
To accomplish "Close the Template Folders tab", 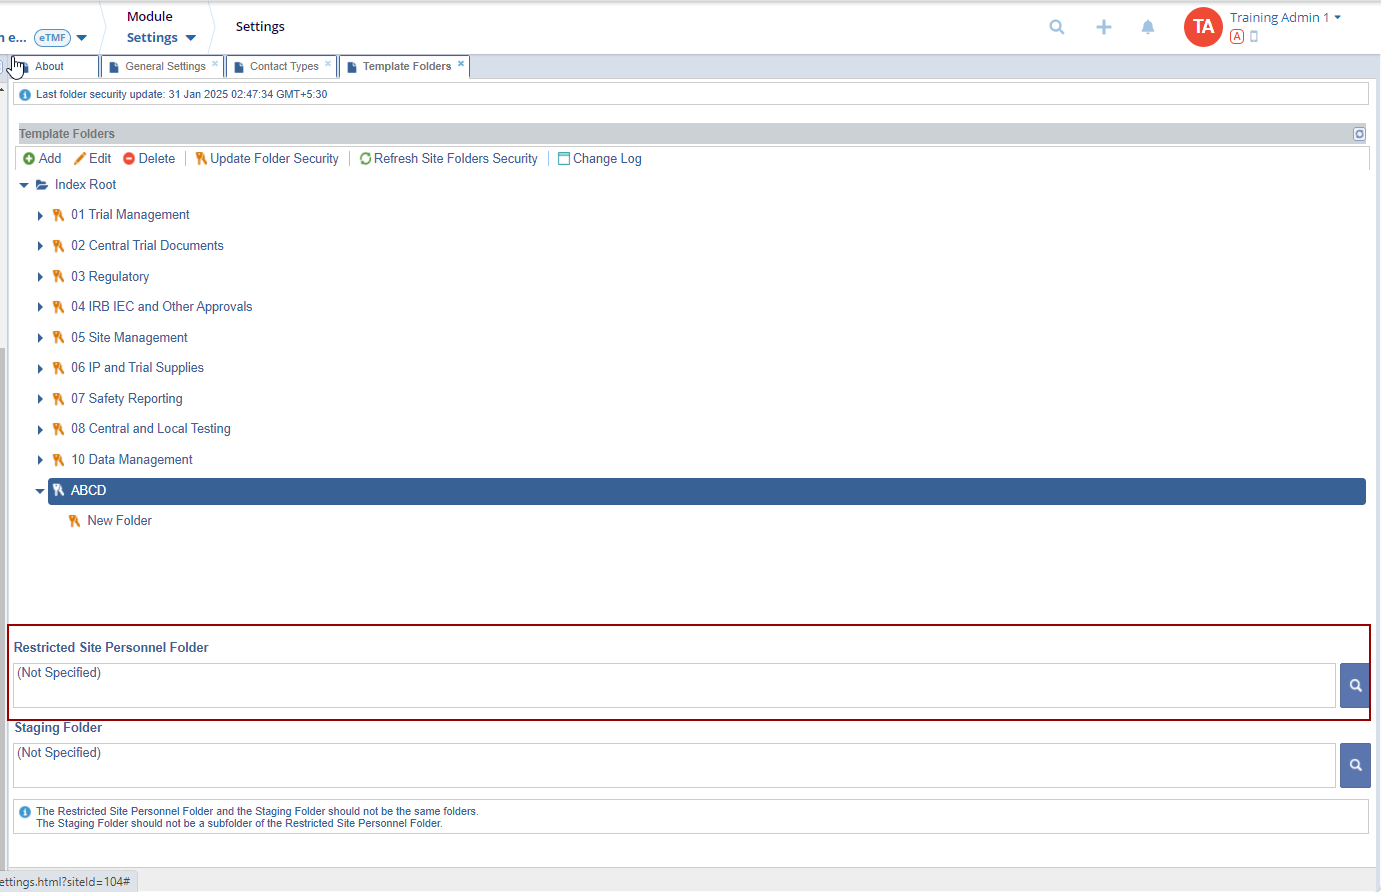I will [461, 64].
